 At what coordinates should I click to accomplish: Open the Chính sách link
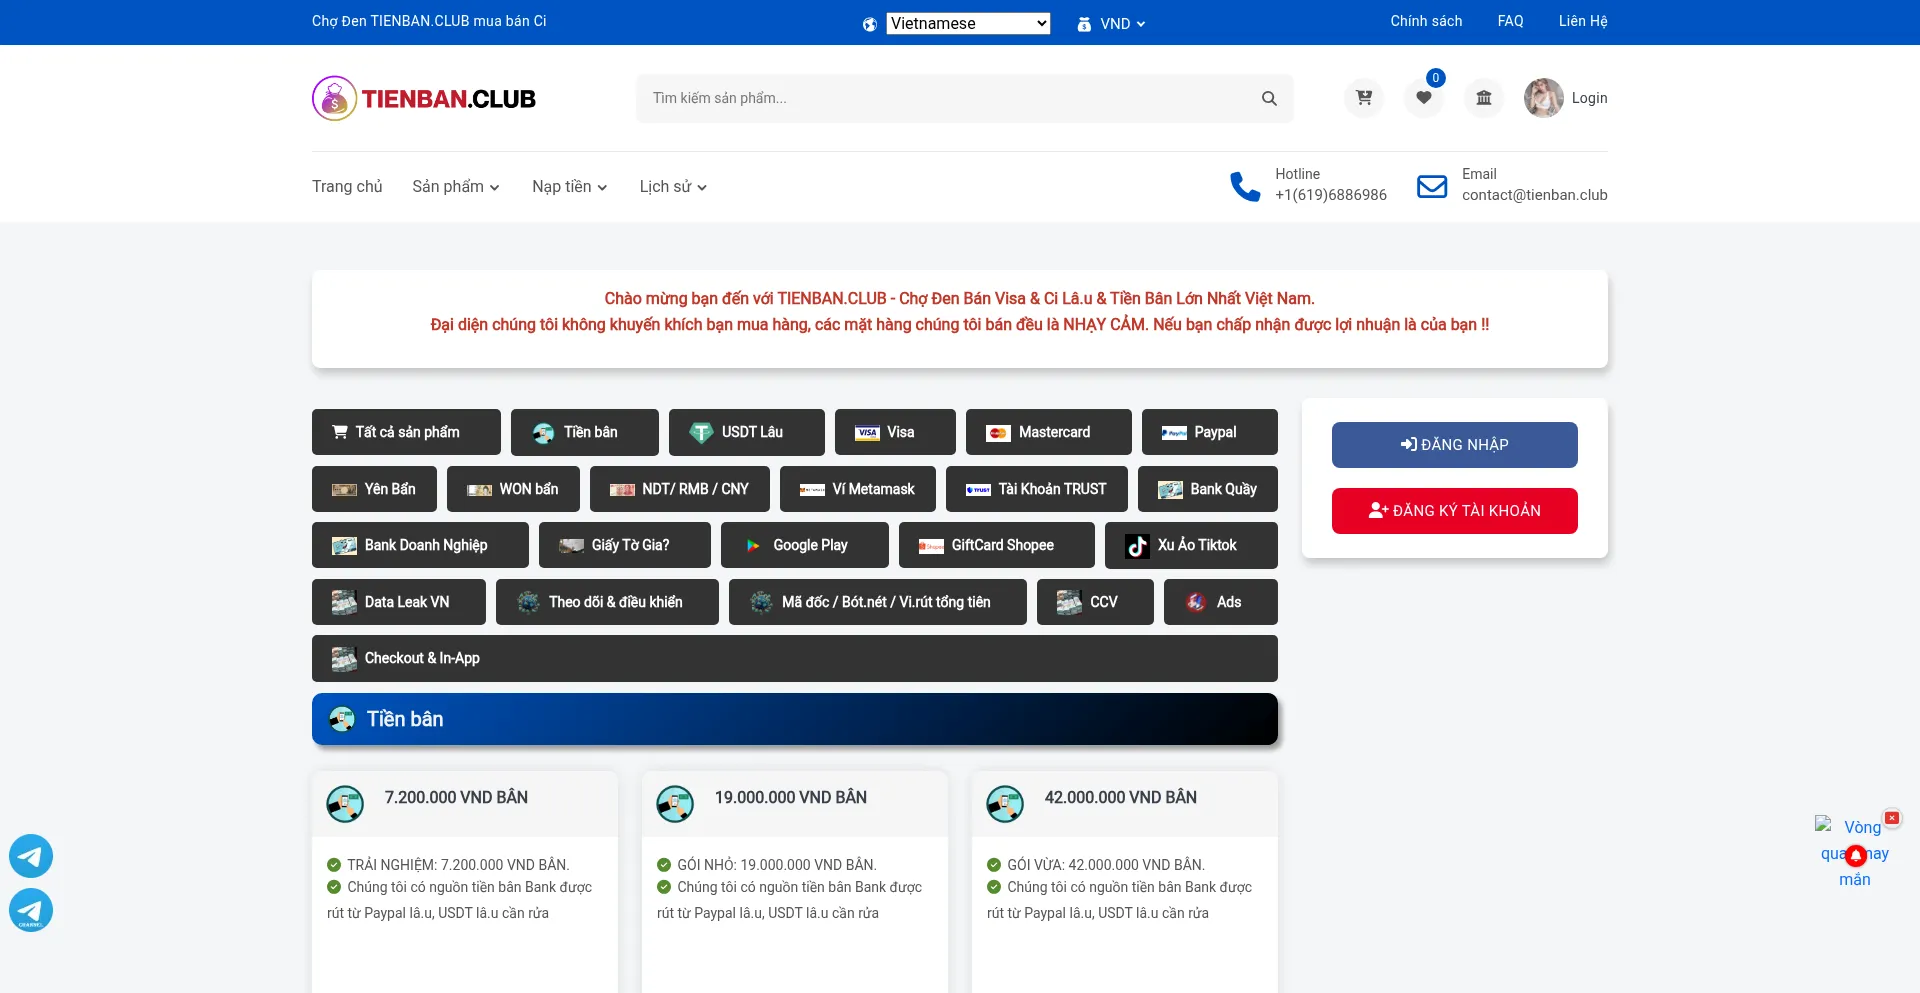pos(1426,21)
